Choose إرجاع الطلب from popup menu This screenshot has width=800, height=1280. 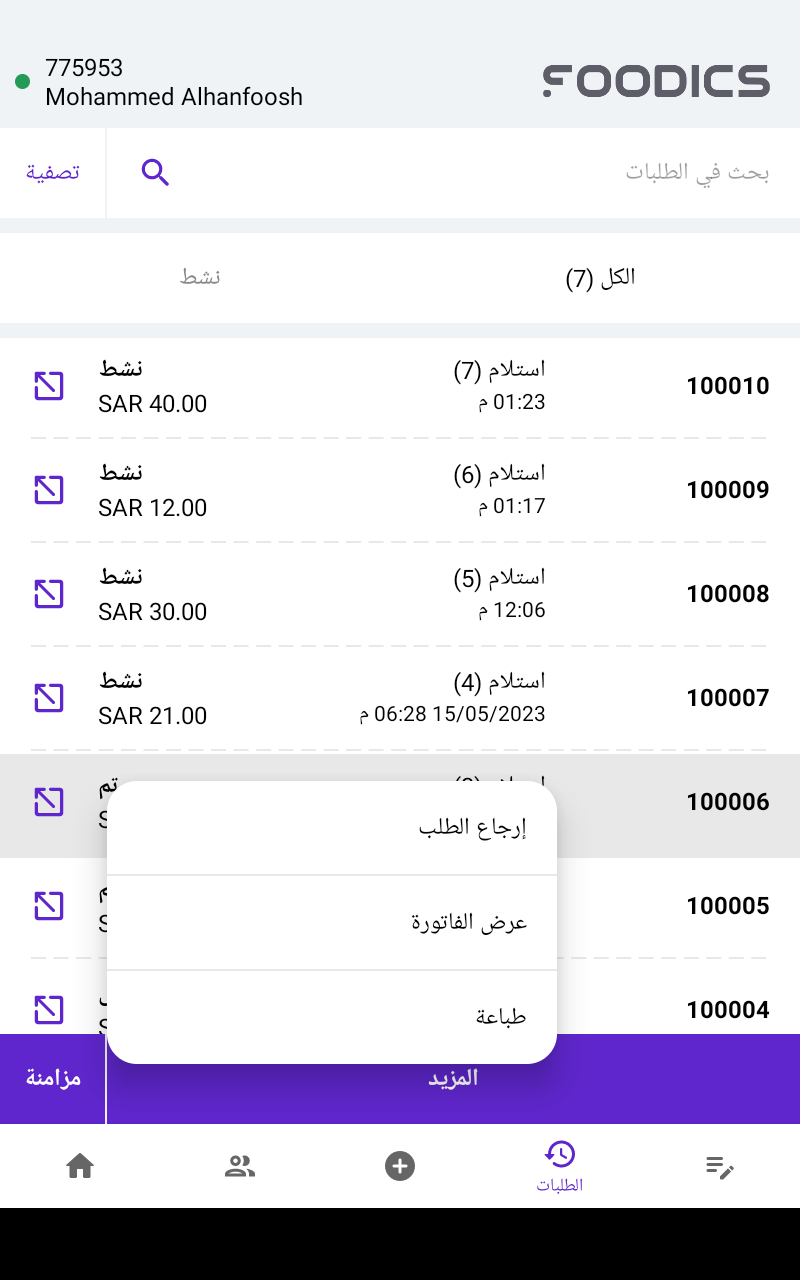pos(472,828)
